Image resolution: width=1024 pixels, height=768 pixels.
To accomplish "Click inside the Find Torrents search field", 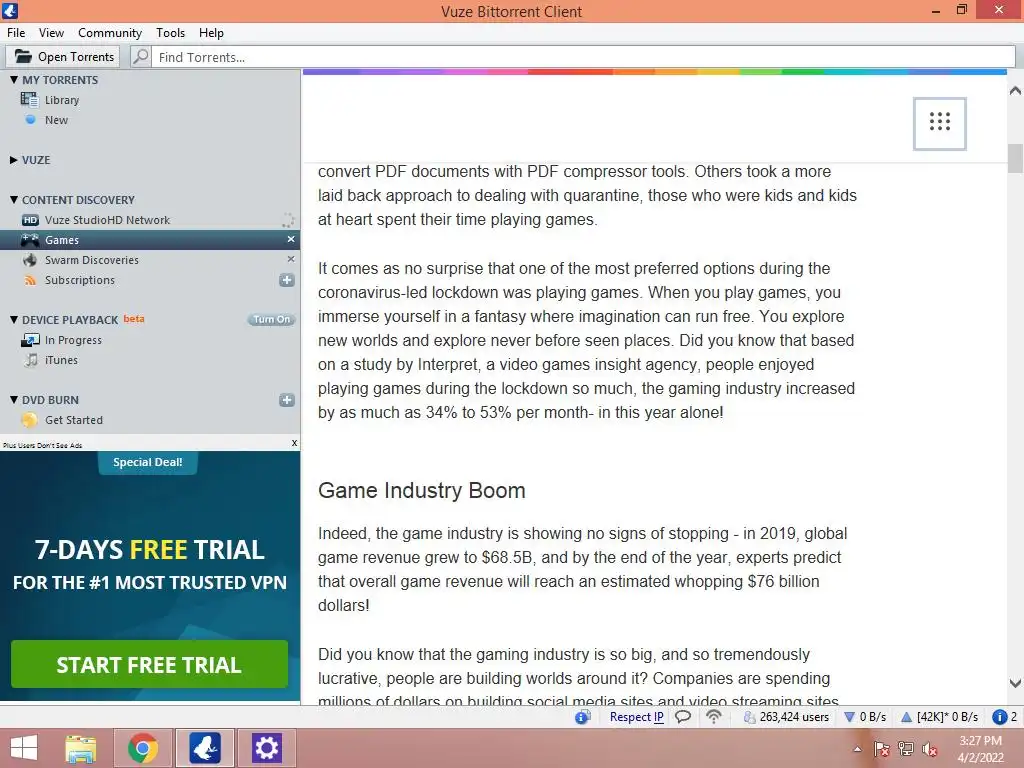I will [x=583, y=57].
